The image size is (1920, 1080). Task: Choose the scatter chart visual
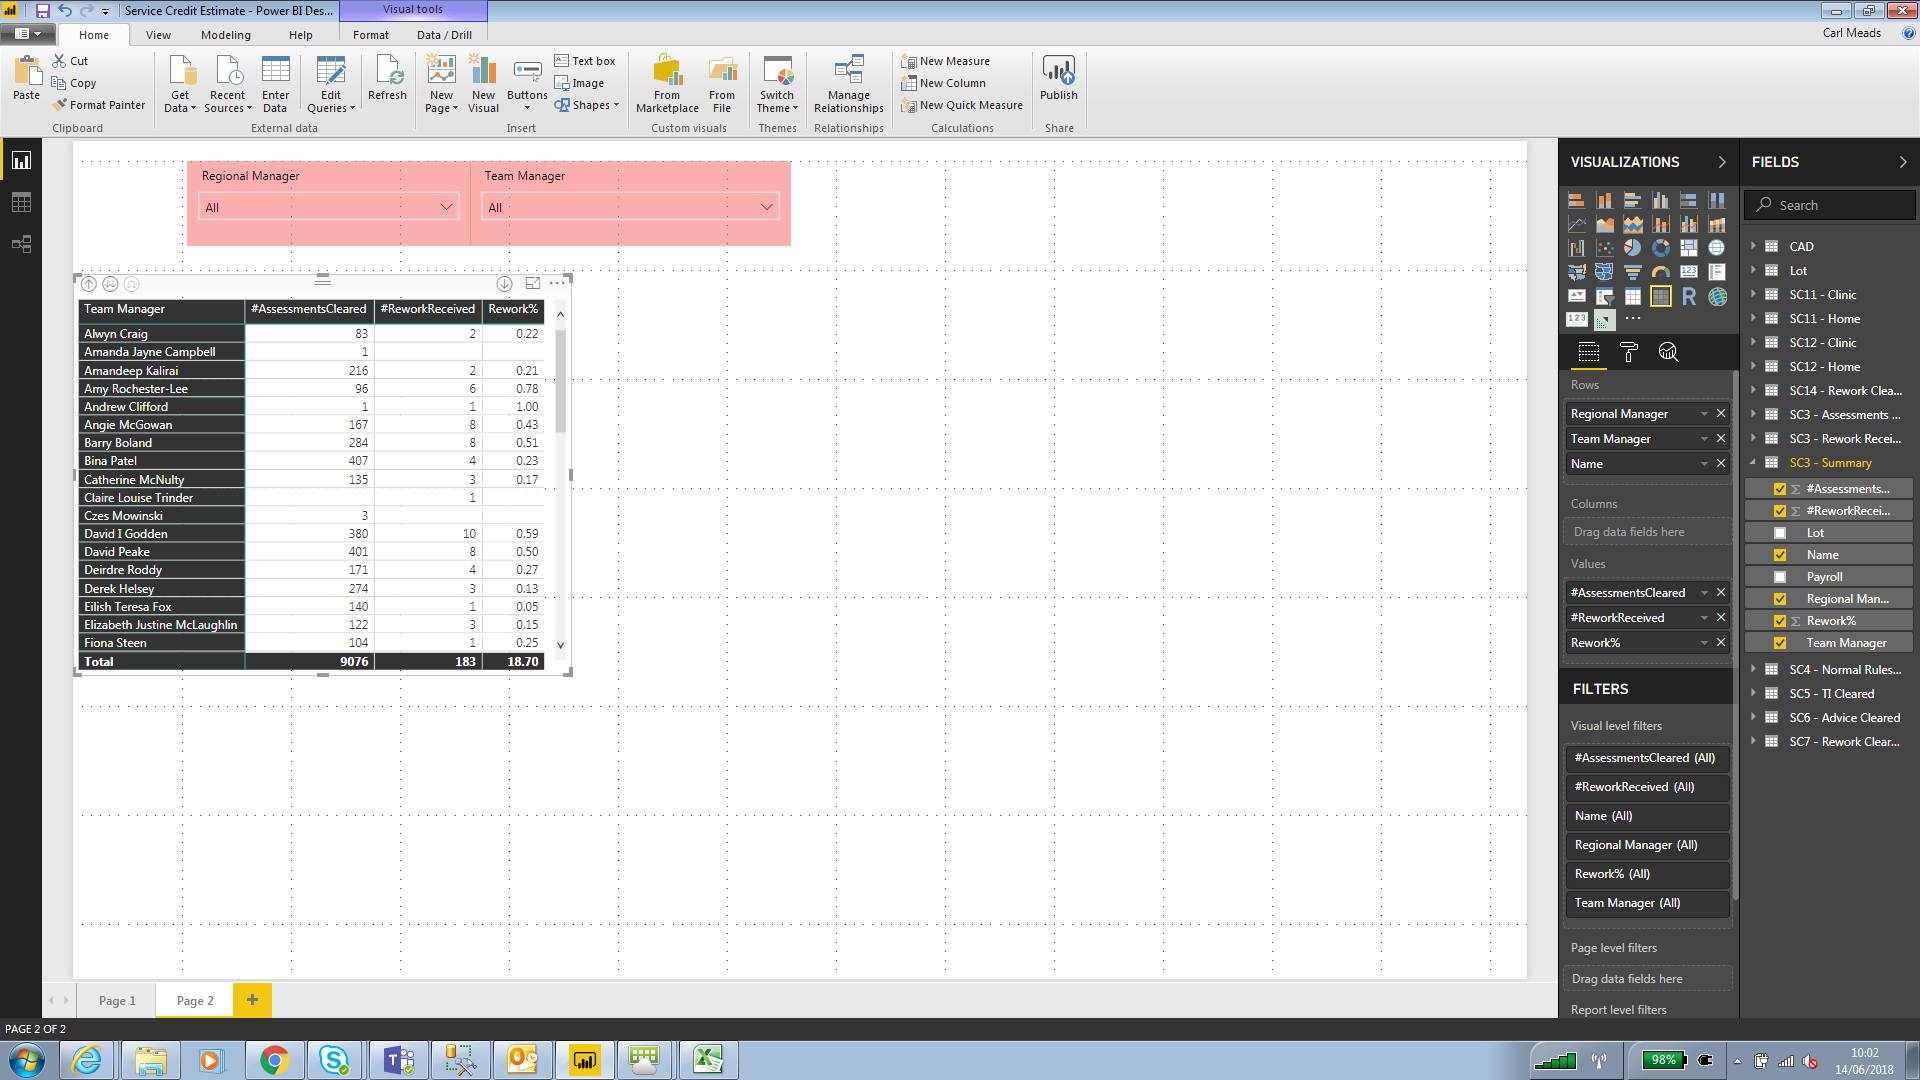(x=1604, y=248)
